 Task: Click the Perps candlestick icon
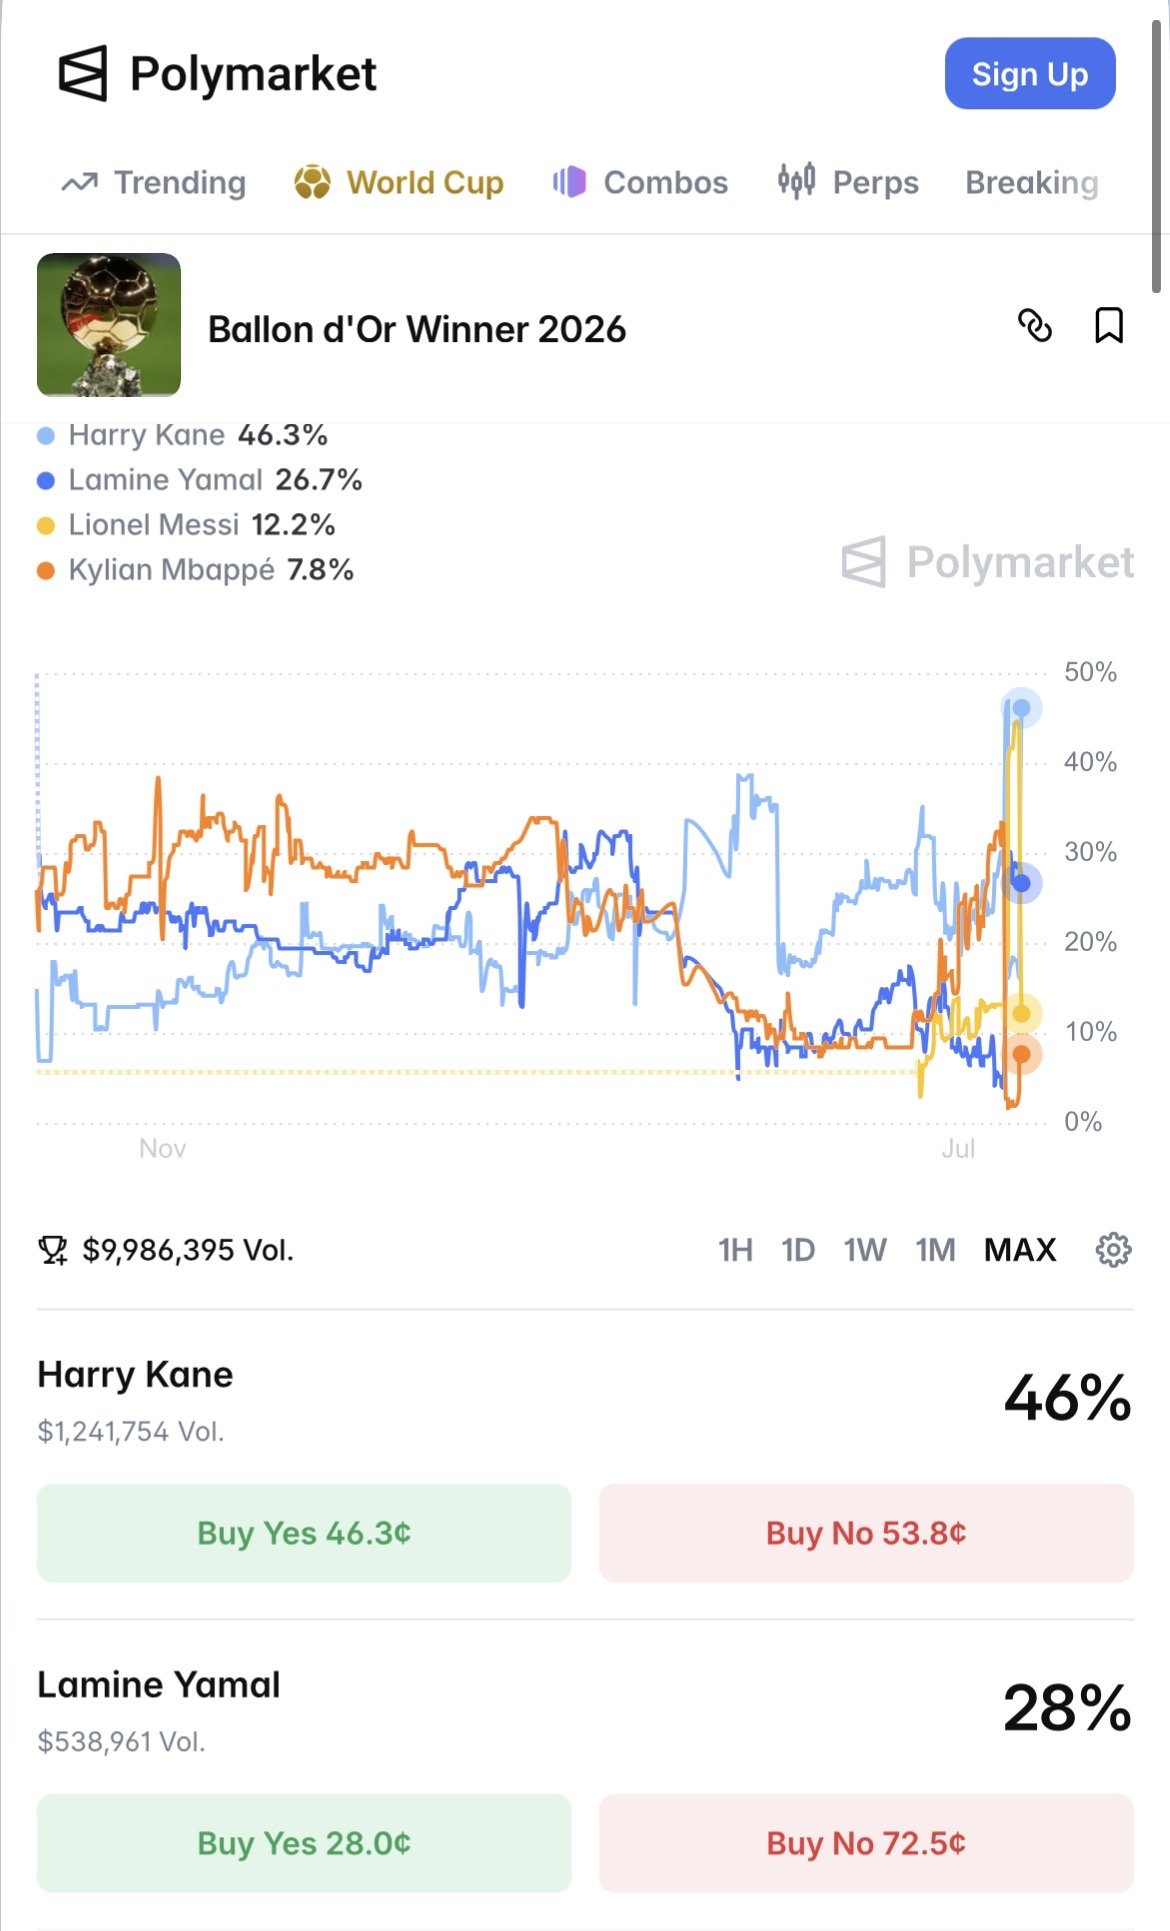click(796, 181)
